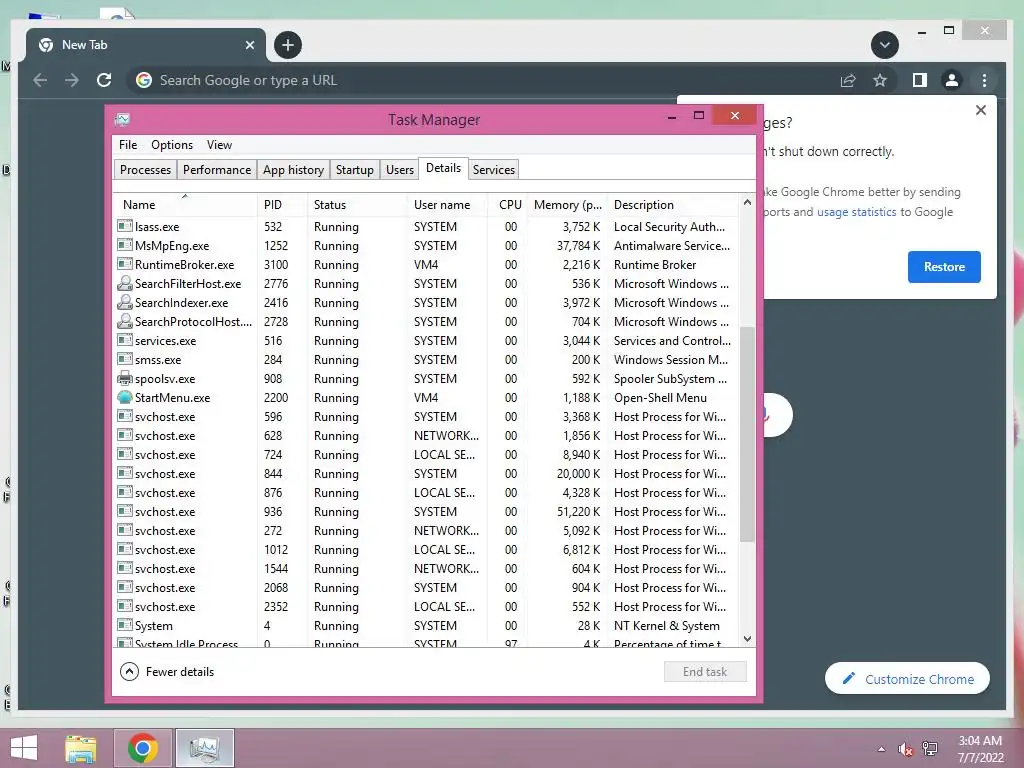This screenshot has width=1024, height=768.
Task: Dismiss the Chrome restore pages bubble
Action: (980, 110)
